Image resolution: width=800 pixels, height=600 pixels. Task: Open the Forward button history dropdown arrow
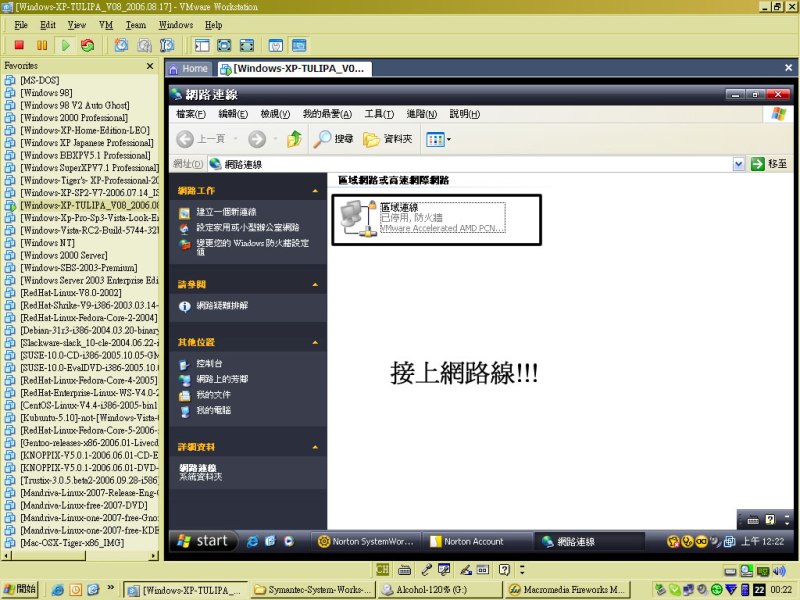tap(275, 139)
